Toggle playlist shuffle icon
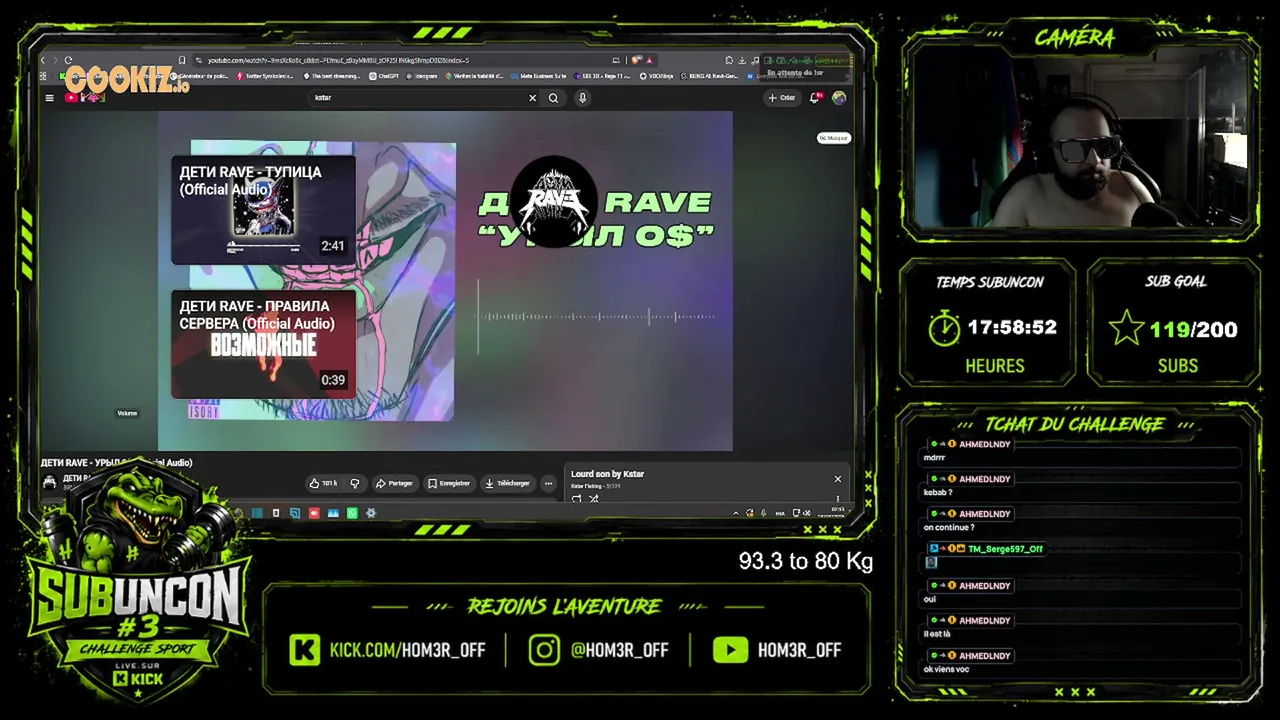1280x720 pixels. click(x=593, y=498)
